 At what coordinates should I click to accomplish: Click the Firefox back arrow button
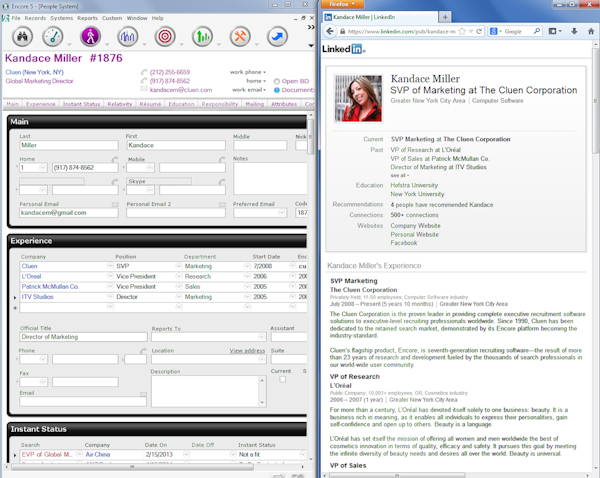[330, 31]
